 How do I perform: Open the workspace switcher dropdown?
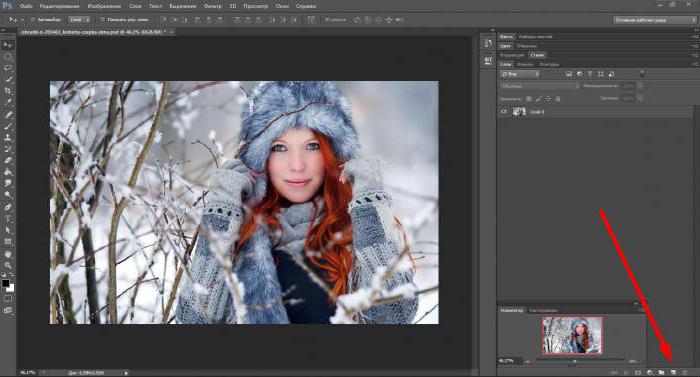click(654, 20)
